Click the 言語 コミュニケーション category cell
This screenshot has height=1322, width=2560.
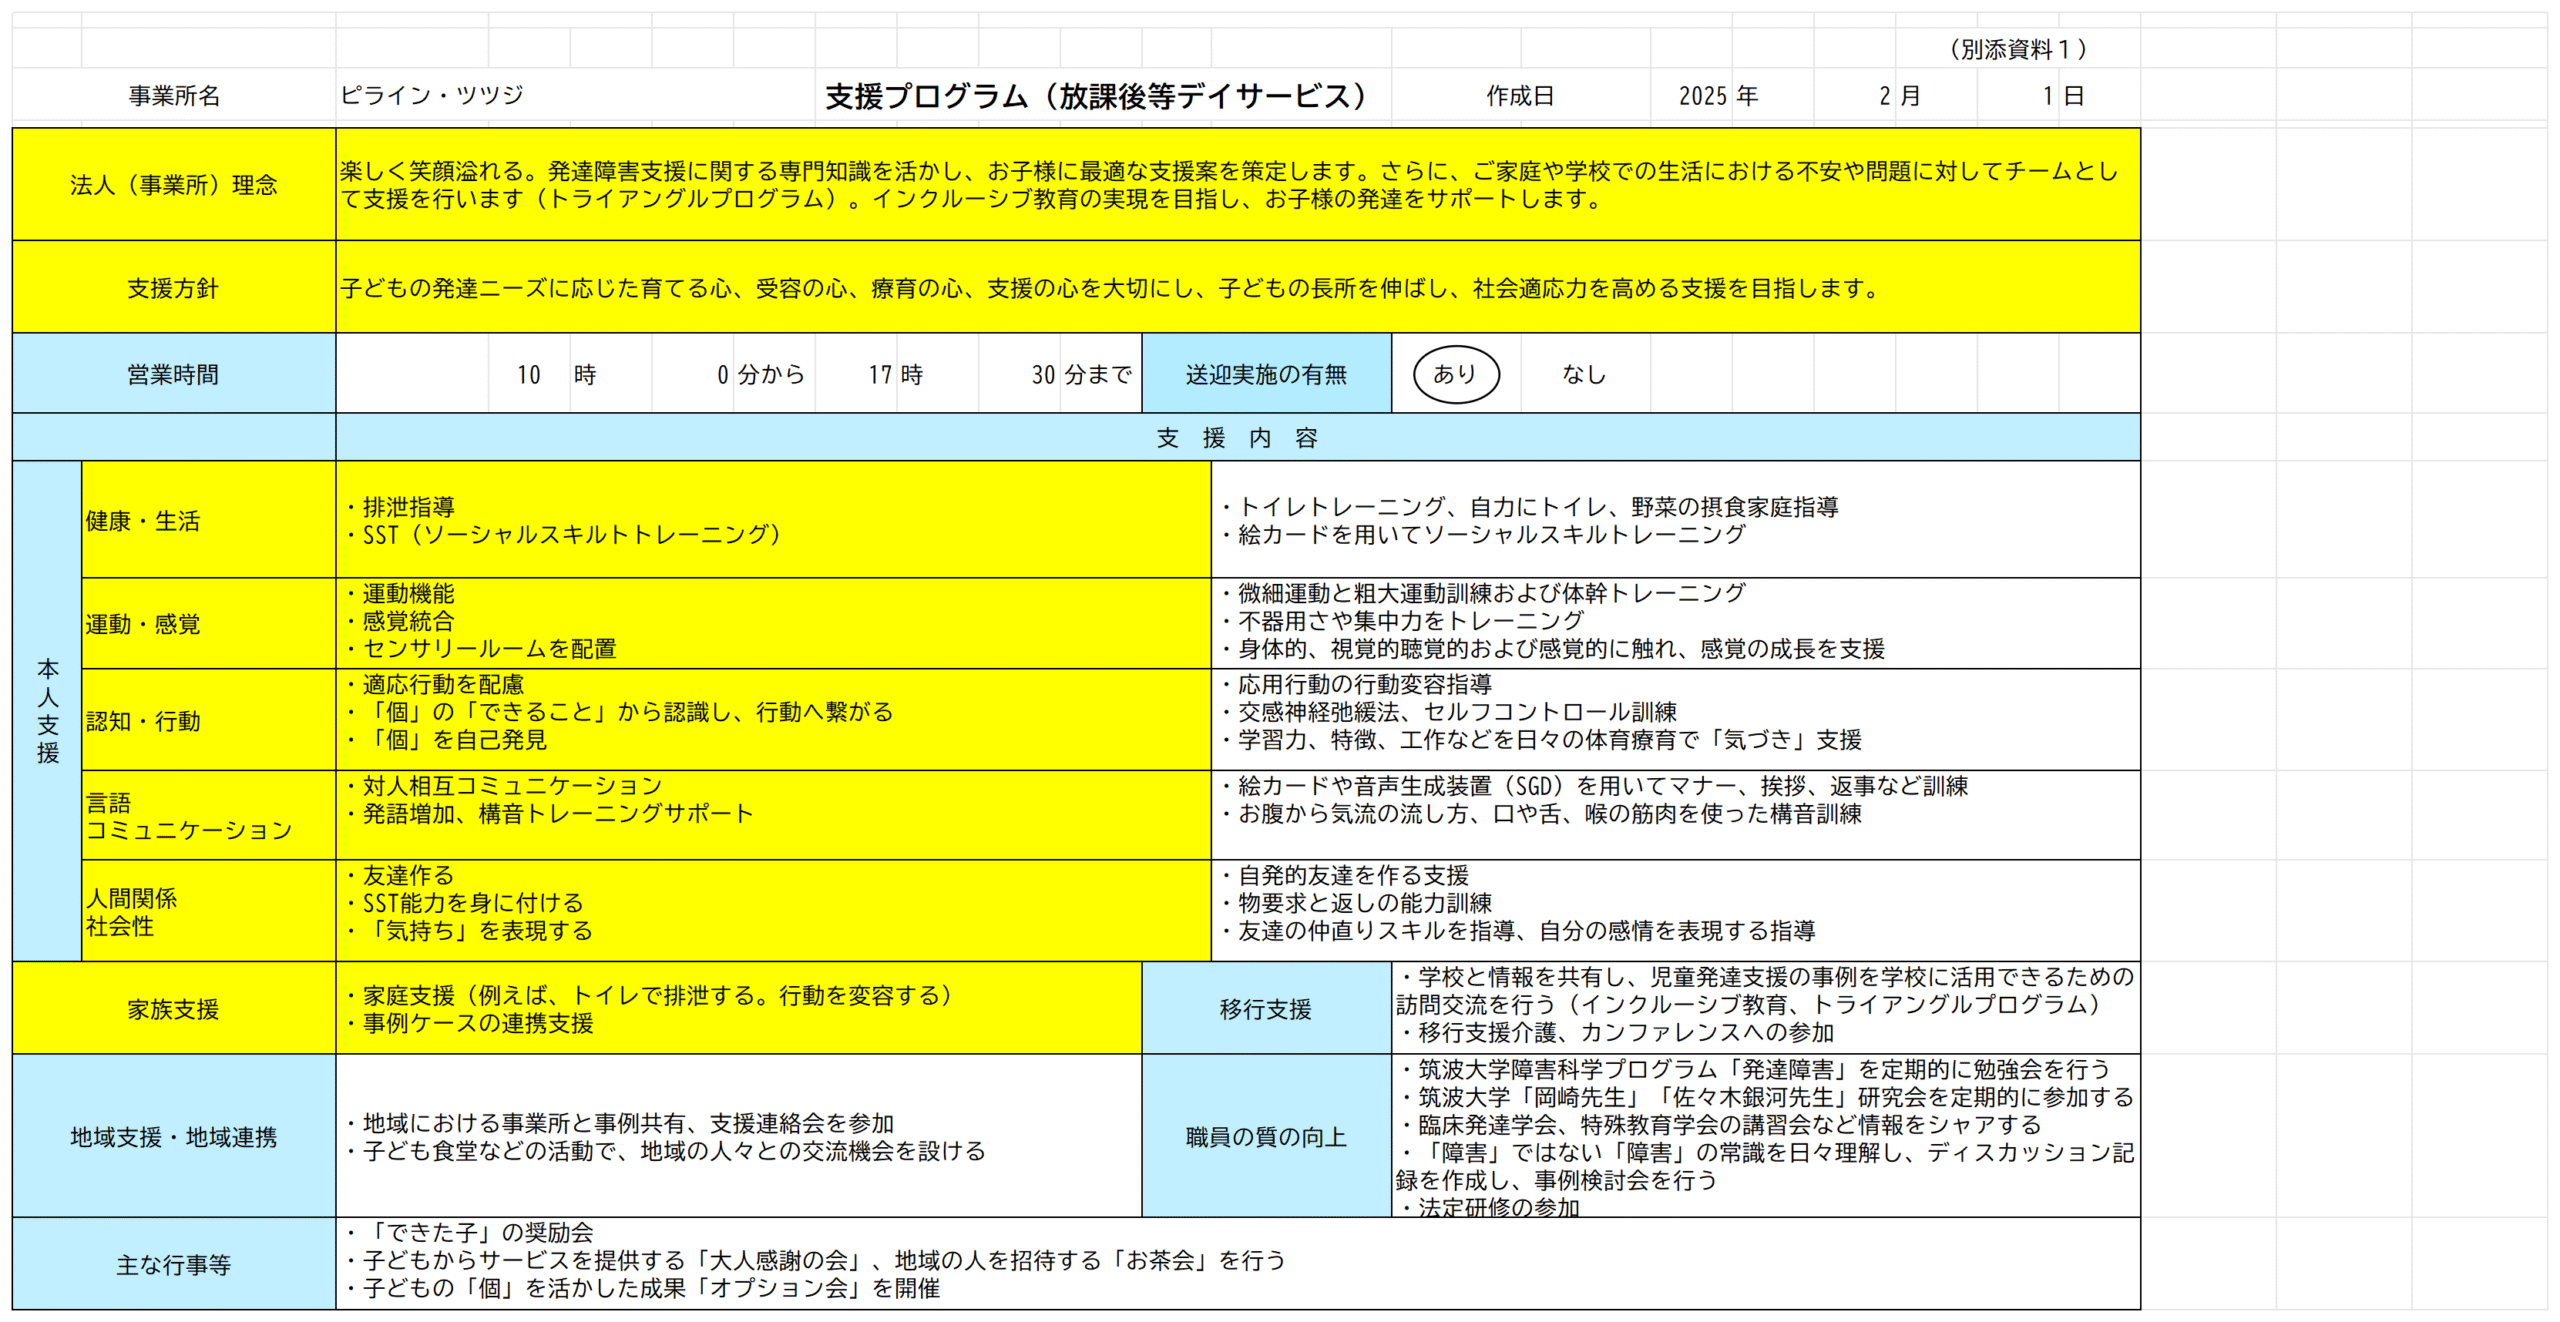tap(209, 815)
